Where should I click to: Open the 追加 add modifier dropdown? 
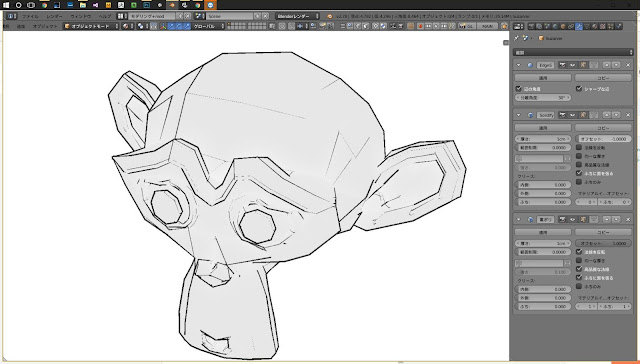click(573, 52)
